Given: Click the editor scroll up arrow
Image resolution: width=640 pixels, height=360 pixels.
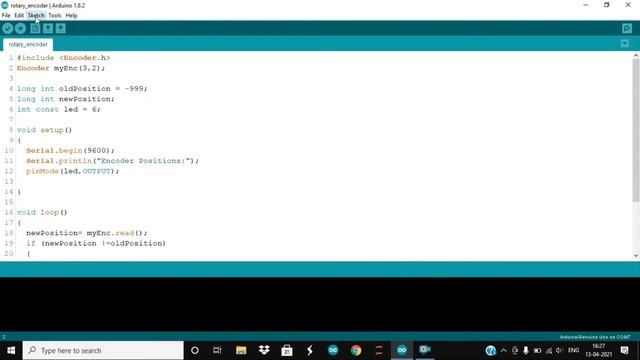Looking at the screenshot, I should (636, 56).
